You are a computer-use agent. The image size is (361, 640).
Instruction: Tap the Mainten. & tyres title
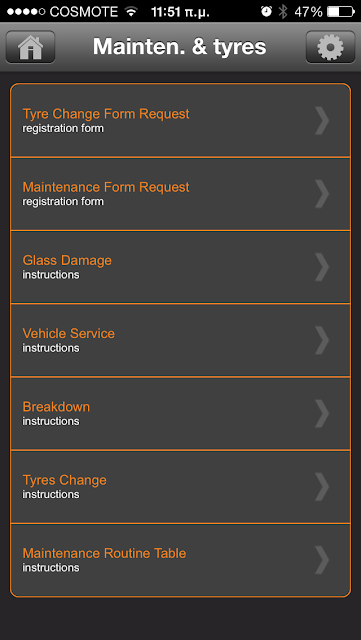pyautogui.click(x=180, y=47)
